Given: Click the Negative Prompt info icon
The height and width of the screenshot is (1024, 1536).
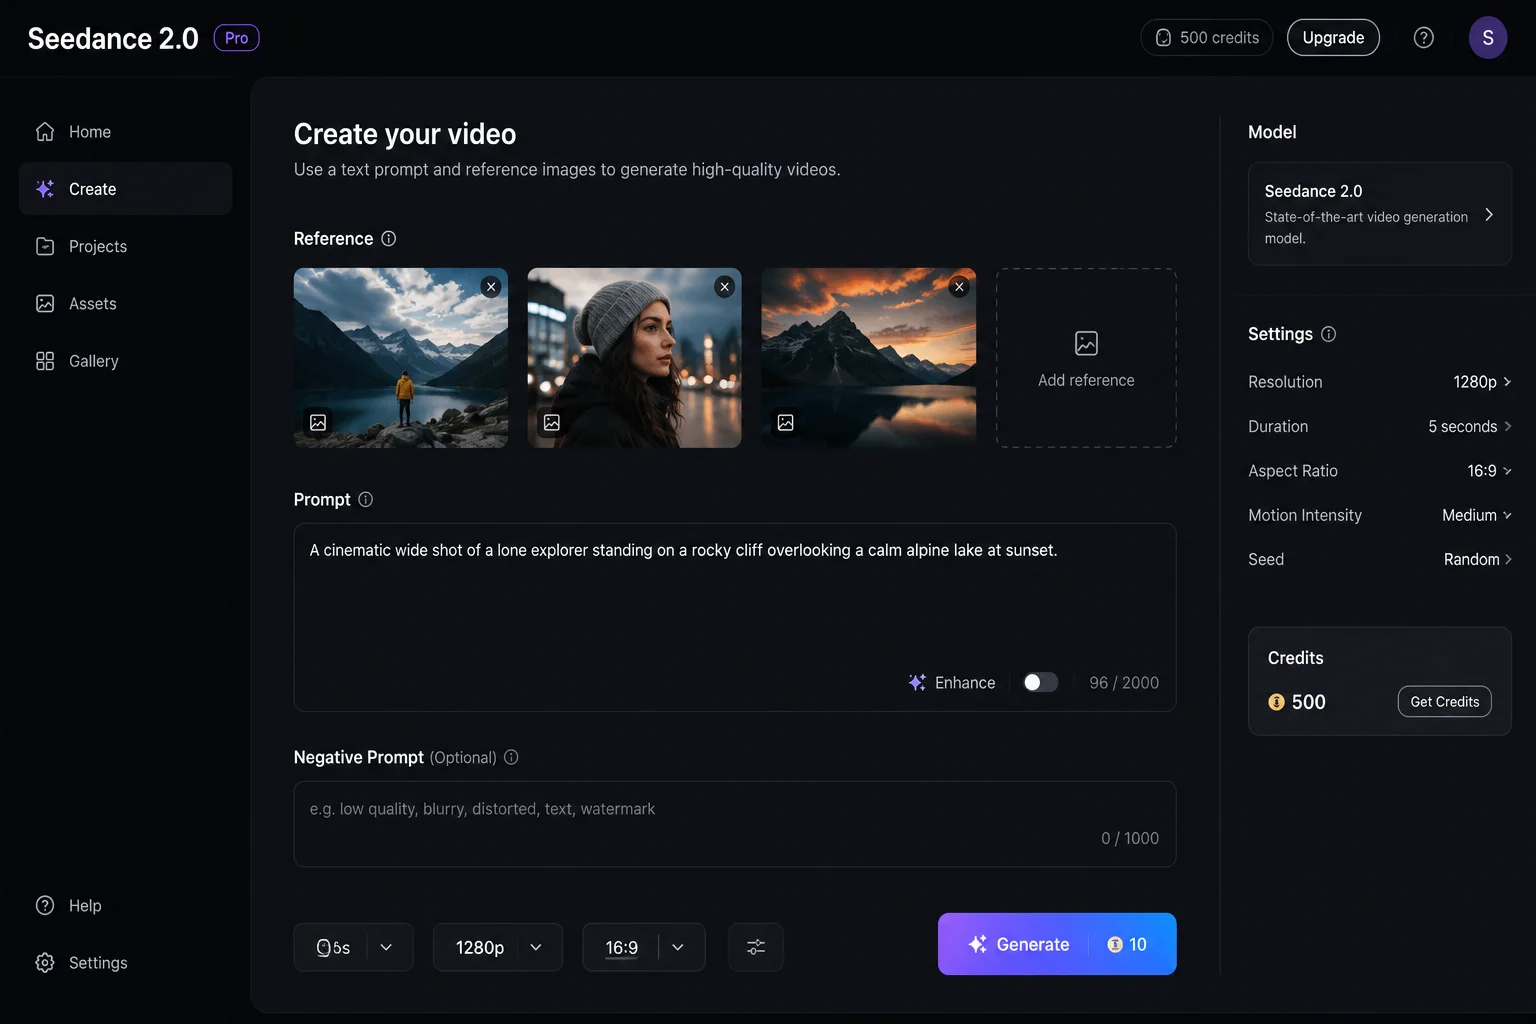Looking at the screenshot, I should [511, 758].
